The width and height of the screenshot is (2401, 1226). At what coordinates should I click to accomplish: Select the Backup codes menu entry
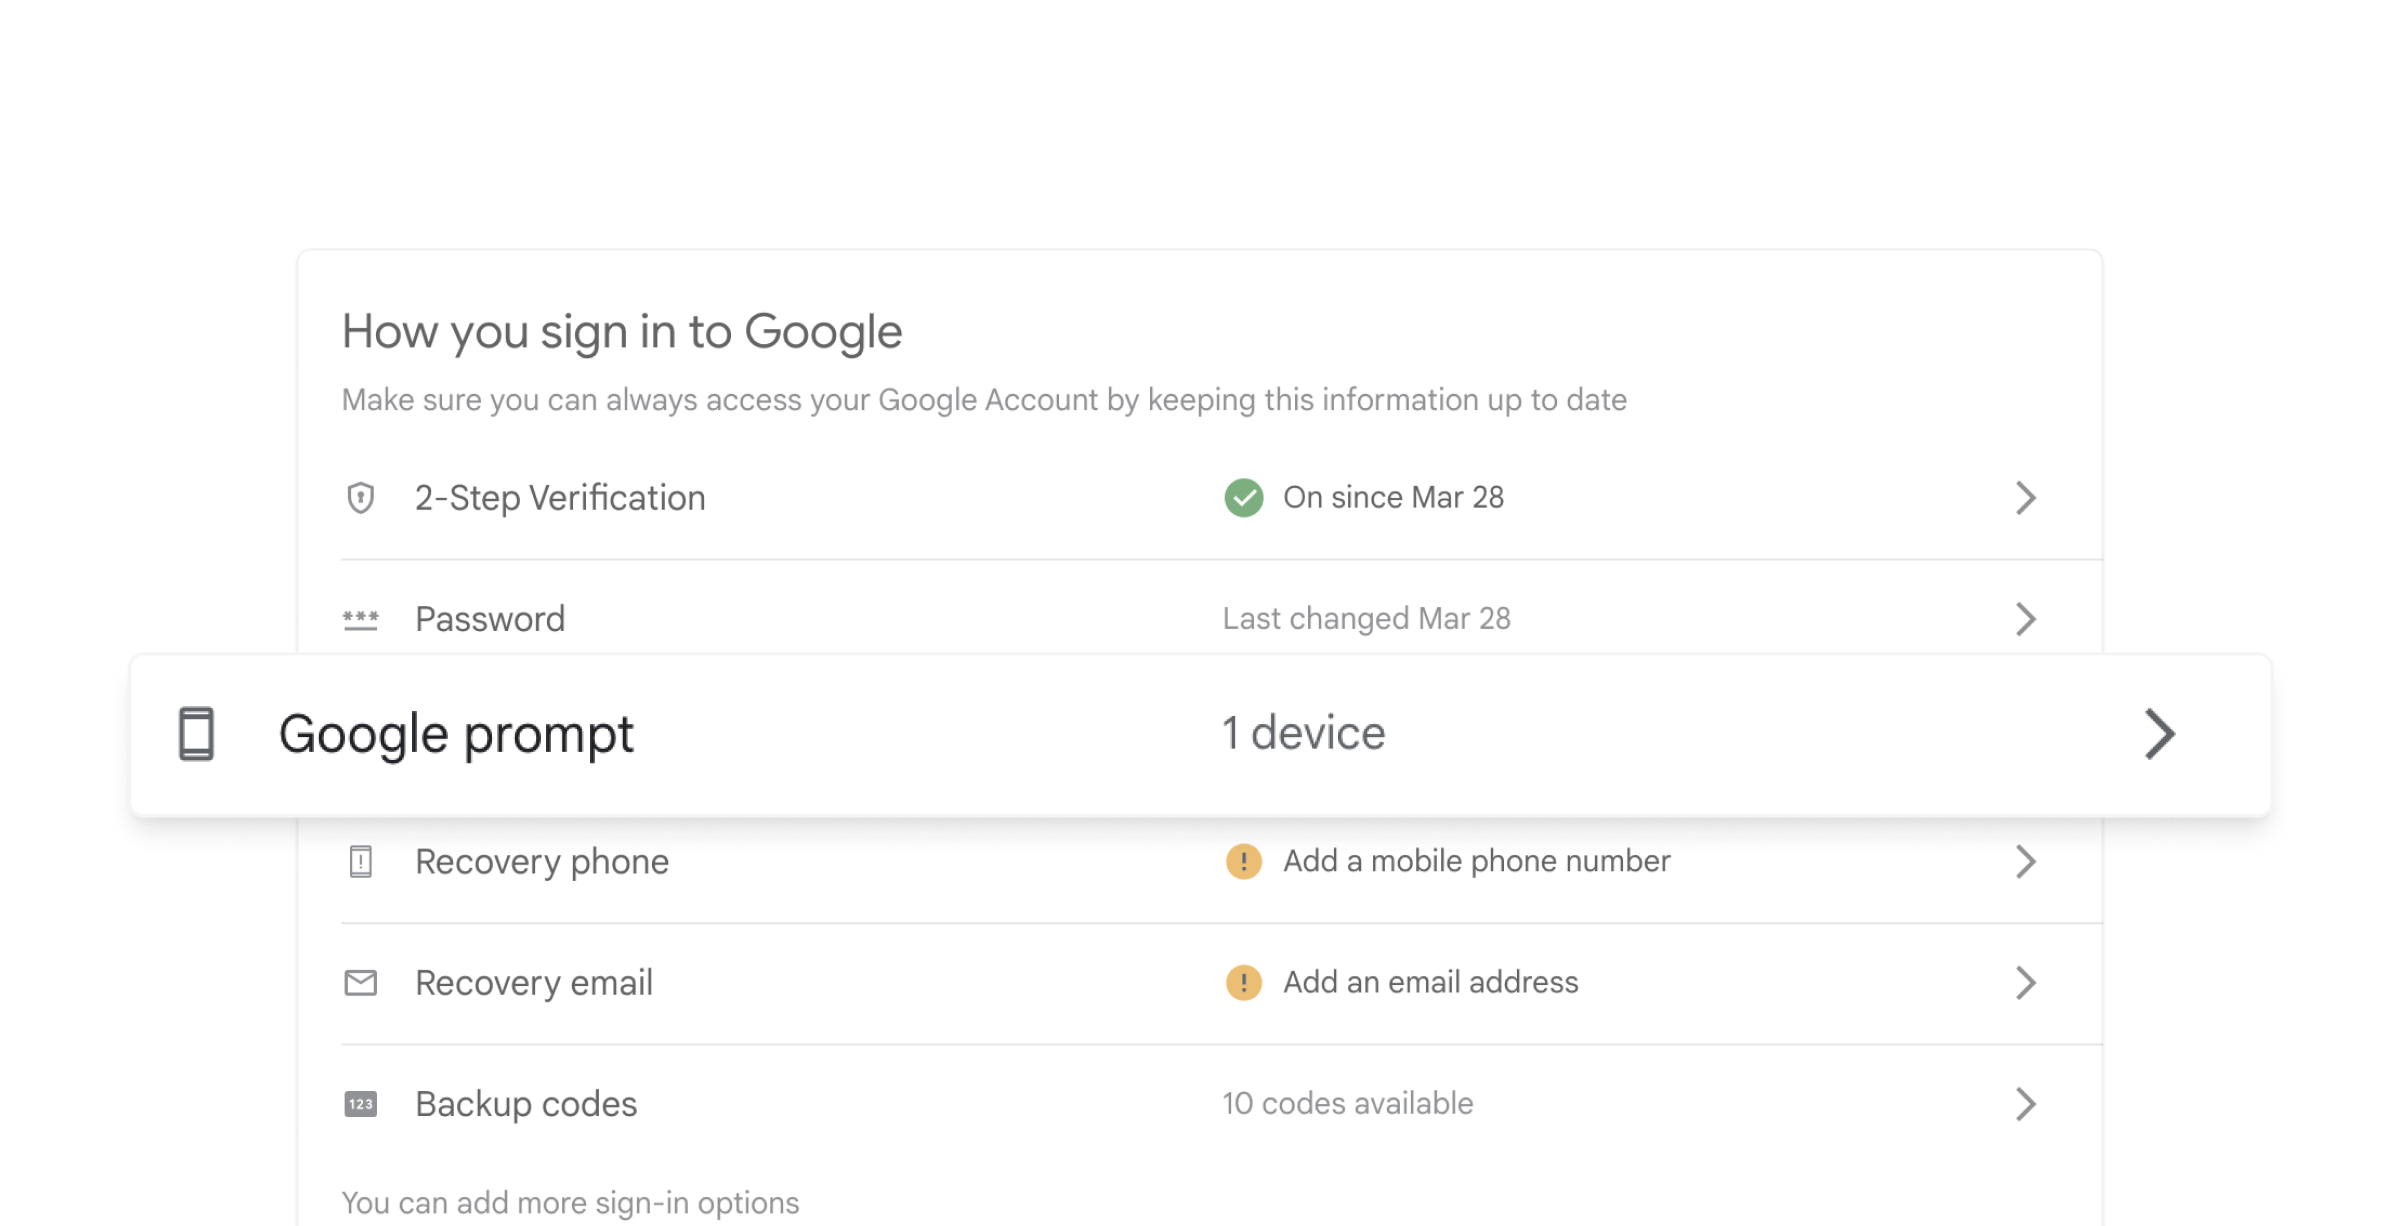pyautogui.click(x=526, y=1104)
